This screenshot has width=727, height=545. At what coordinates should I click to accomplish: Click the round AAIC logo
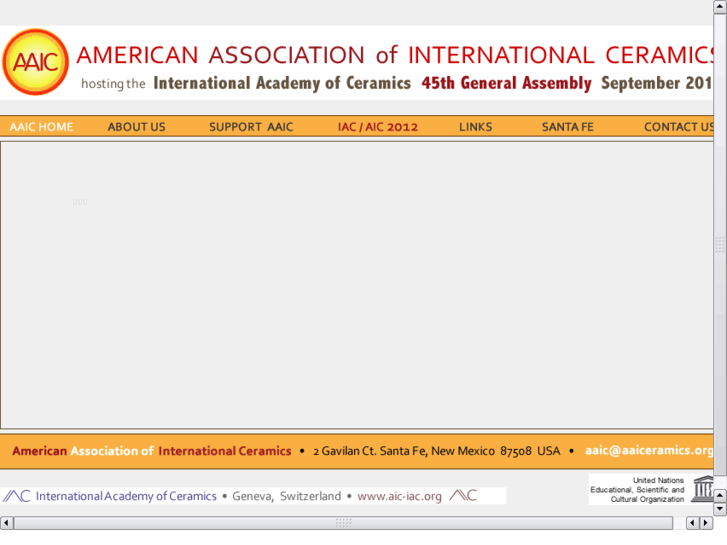(35, 62)
